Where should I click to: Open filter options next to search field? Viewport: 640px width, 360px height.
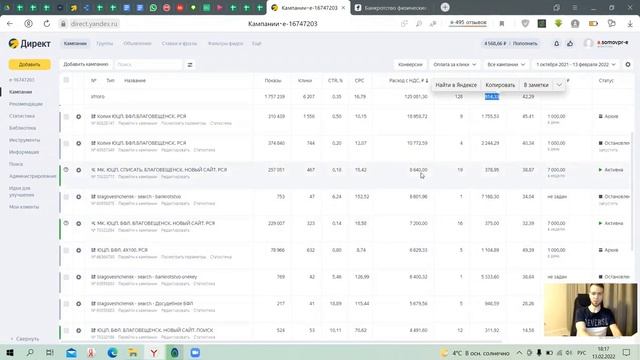click(190, 64)
